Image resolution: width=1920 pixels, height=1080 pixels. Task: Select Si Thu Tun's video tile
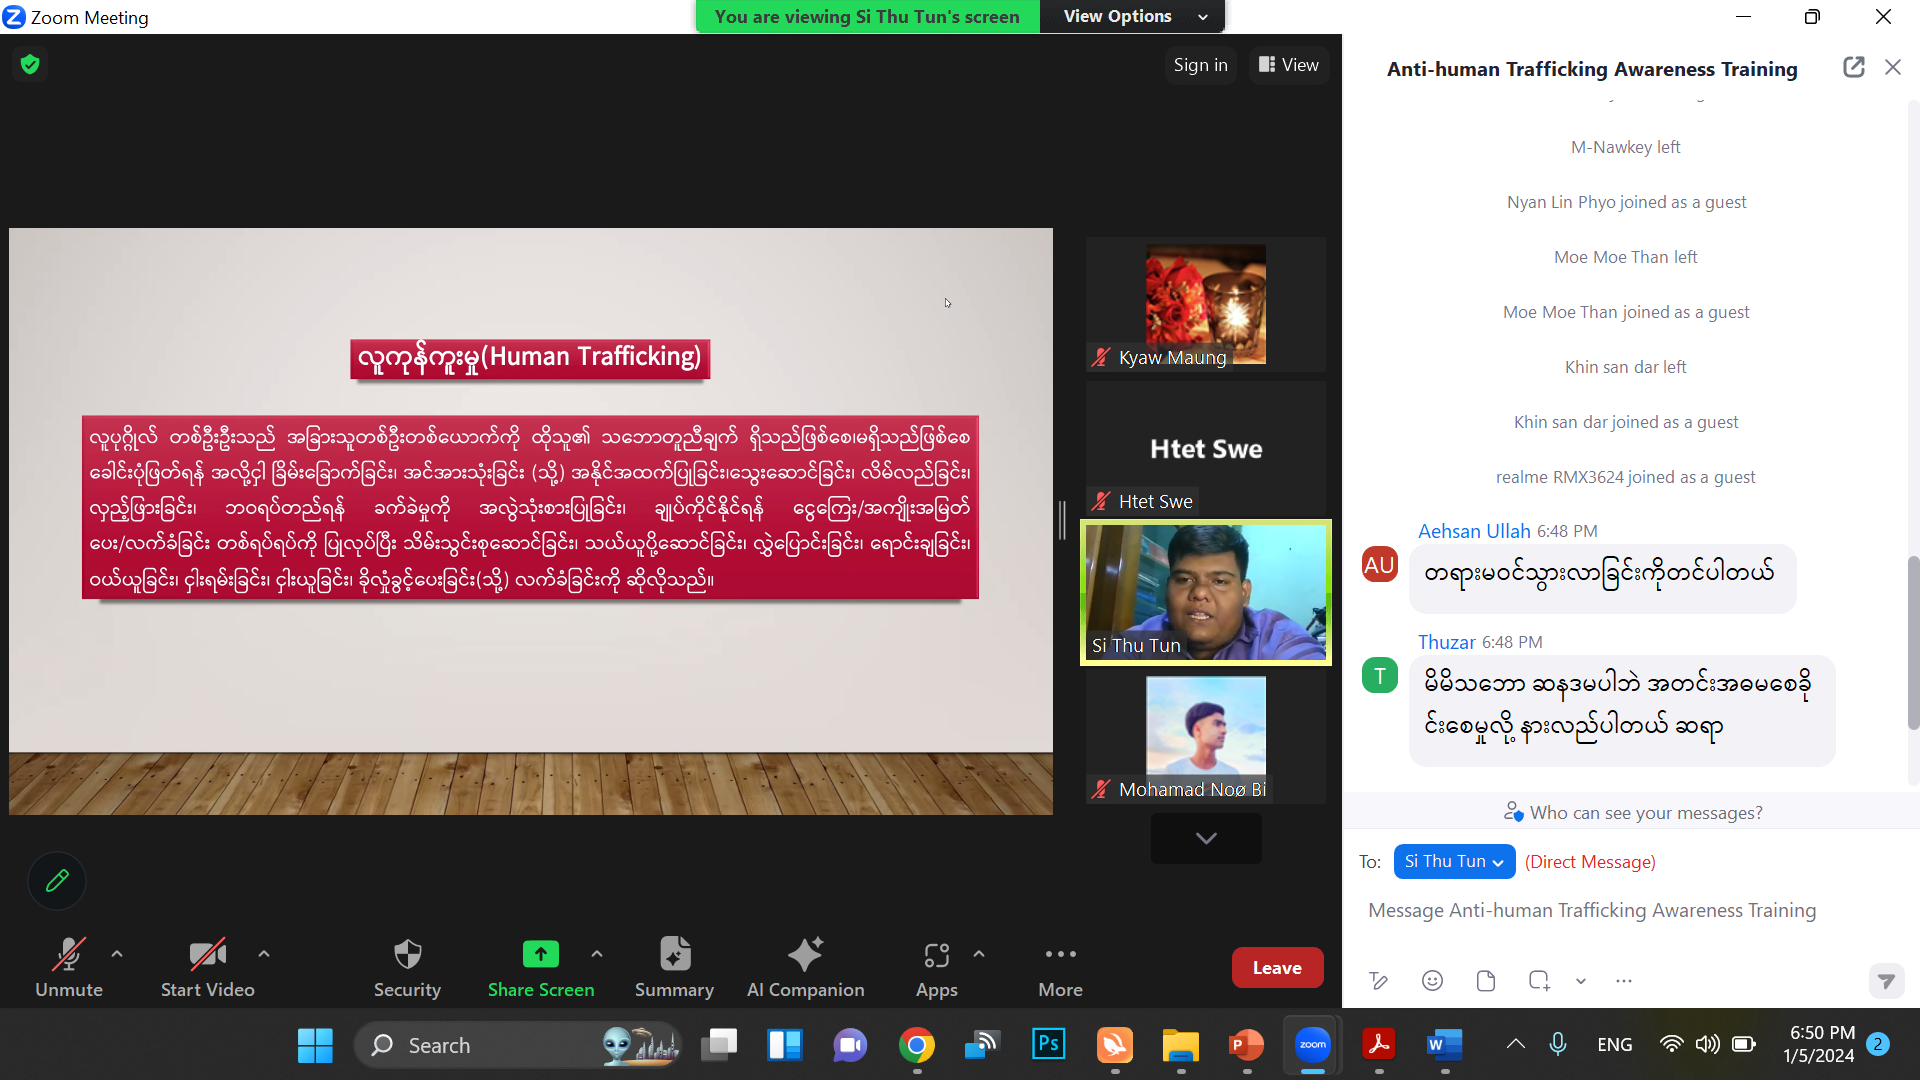pyautogui.click(x=1206, y=592)
